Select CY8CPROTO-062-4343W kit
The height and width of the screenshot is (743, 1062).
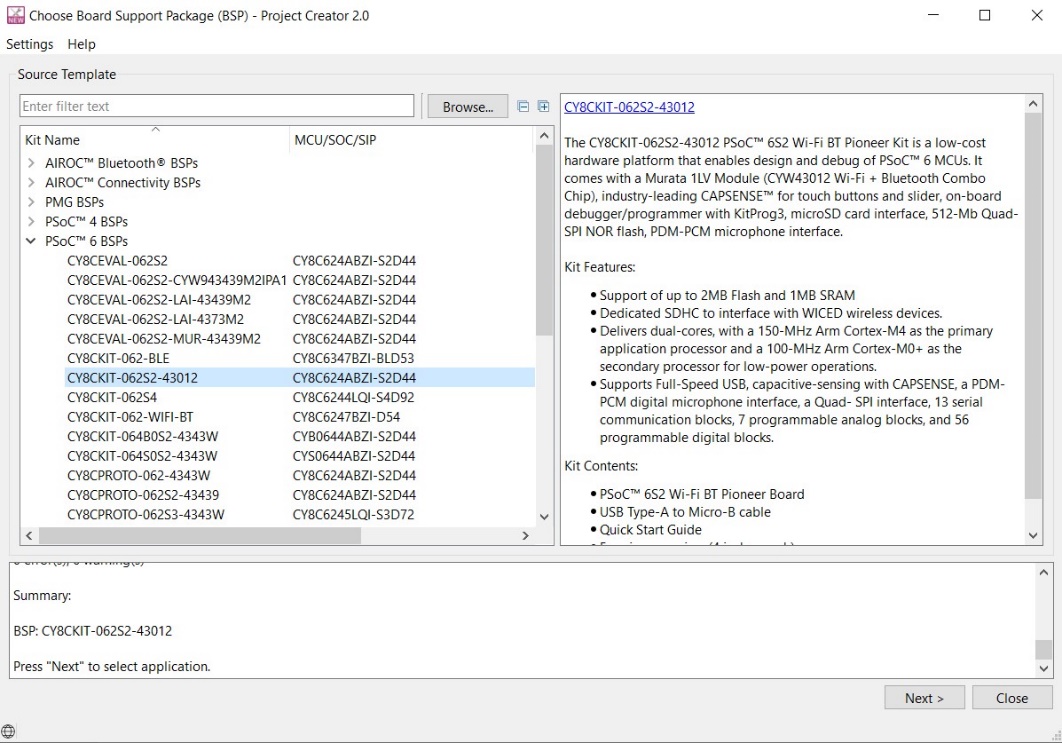[300, 475]
